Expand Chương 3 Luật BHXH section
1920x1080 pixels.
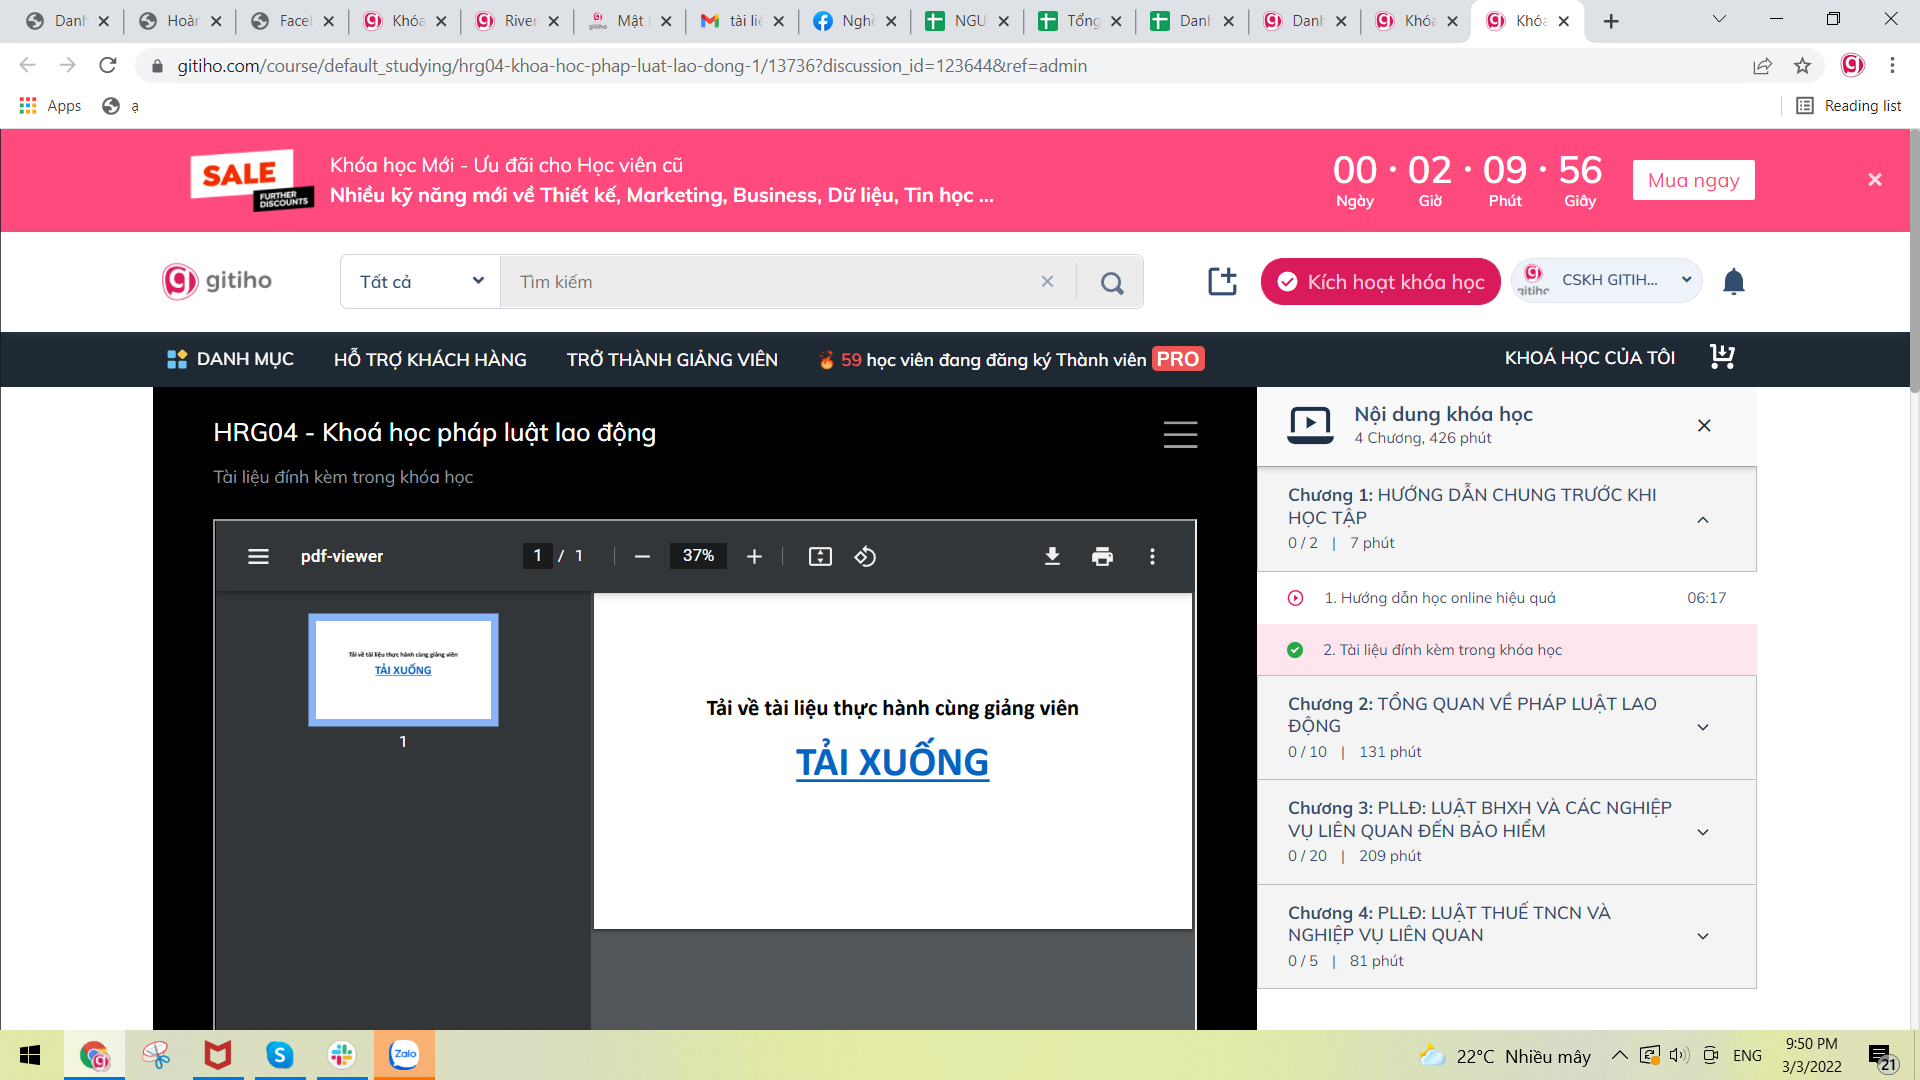1703,832
